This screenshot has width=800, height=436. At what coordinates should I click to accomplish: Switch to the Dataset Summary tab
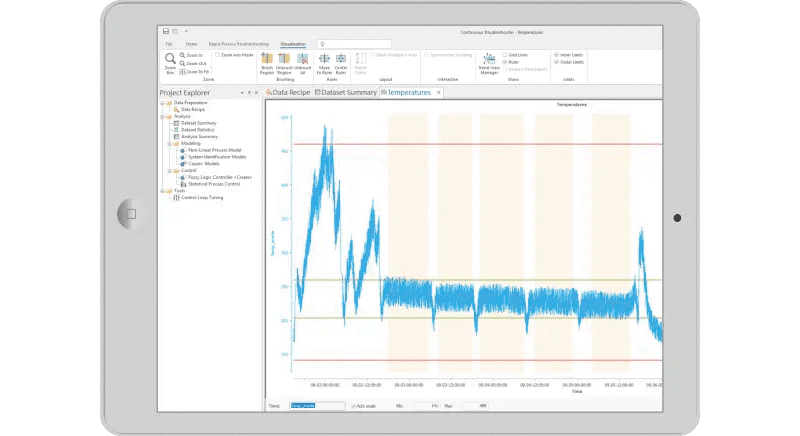click(x=346, y=93)
